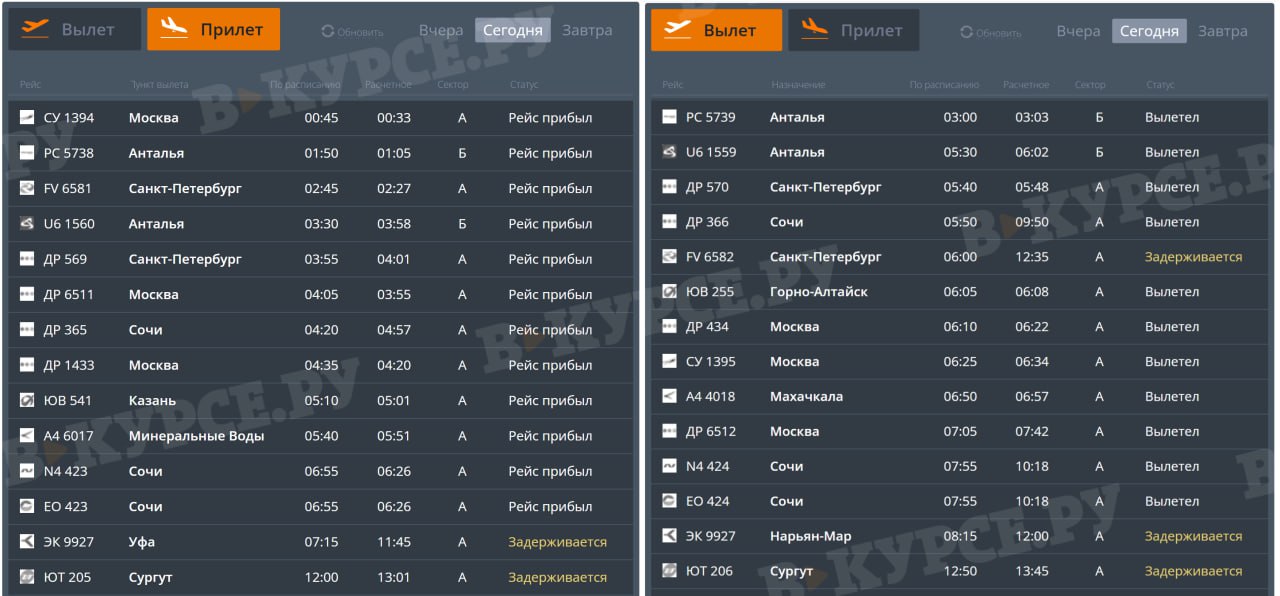Switch to the grey Вылет tab on the arrivals board
Image resolution: width=1280 pixels, height=596 pixels.
tap(74, 30)
